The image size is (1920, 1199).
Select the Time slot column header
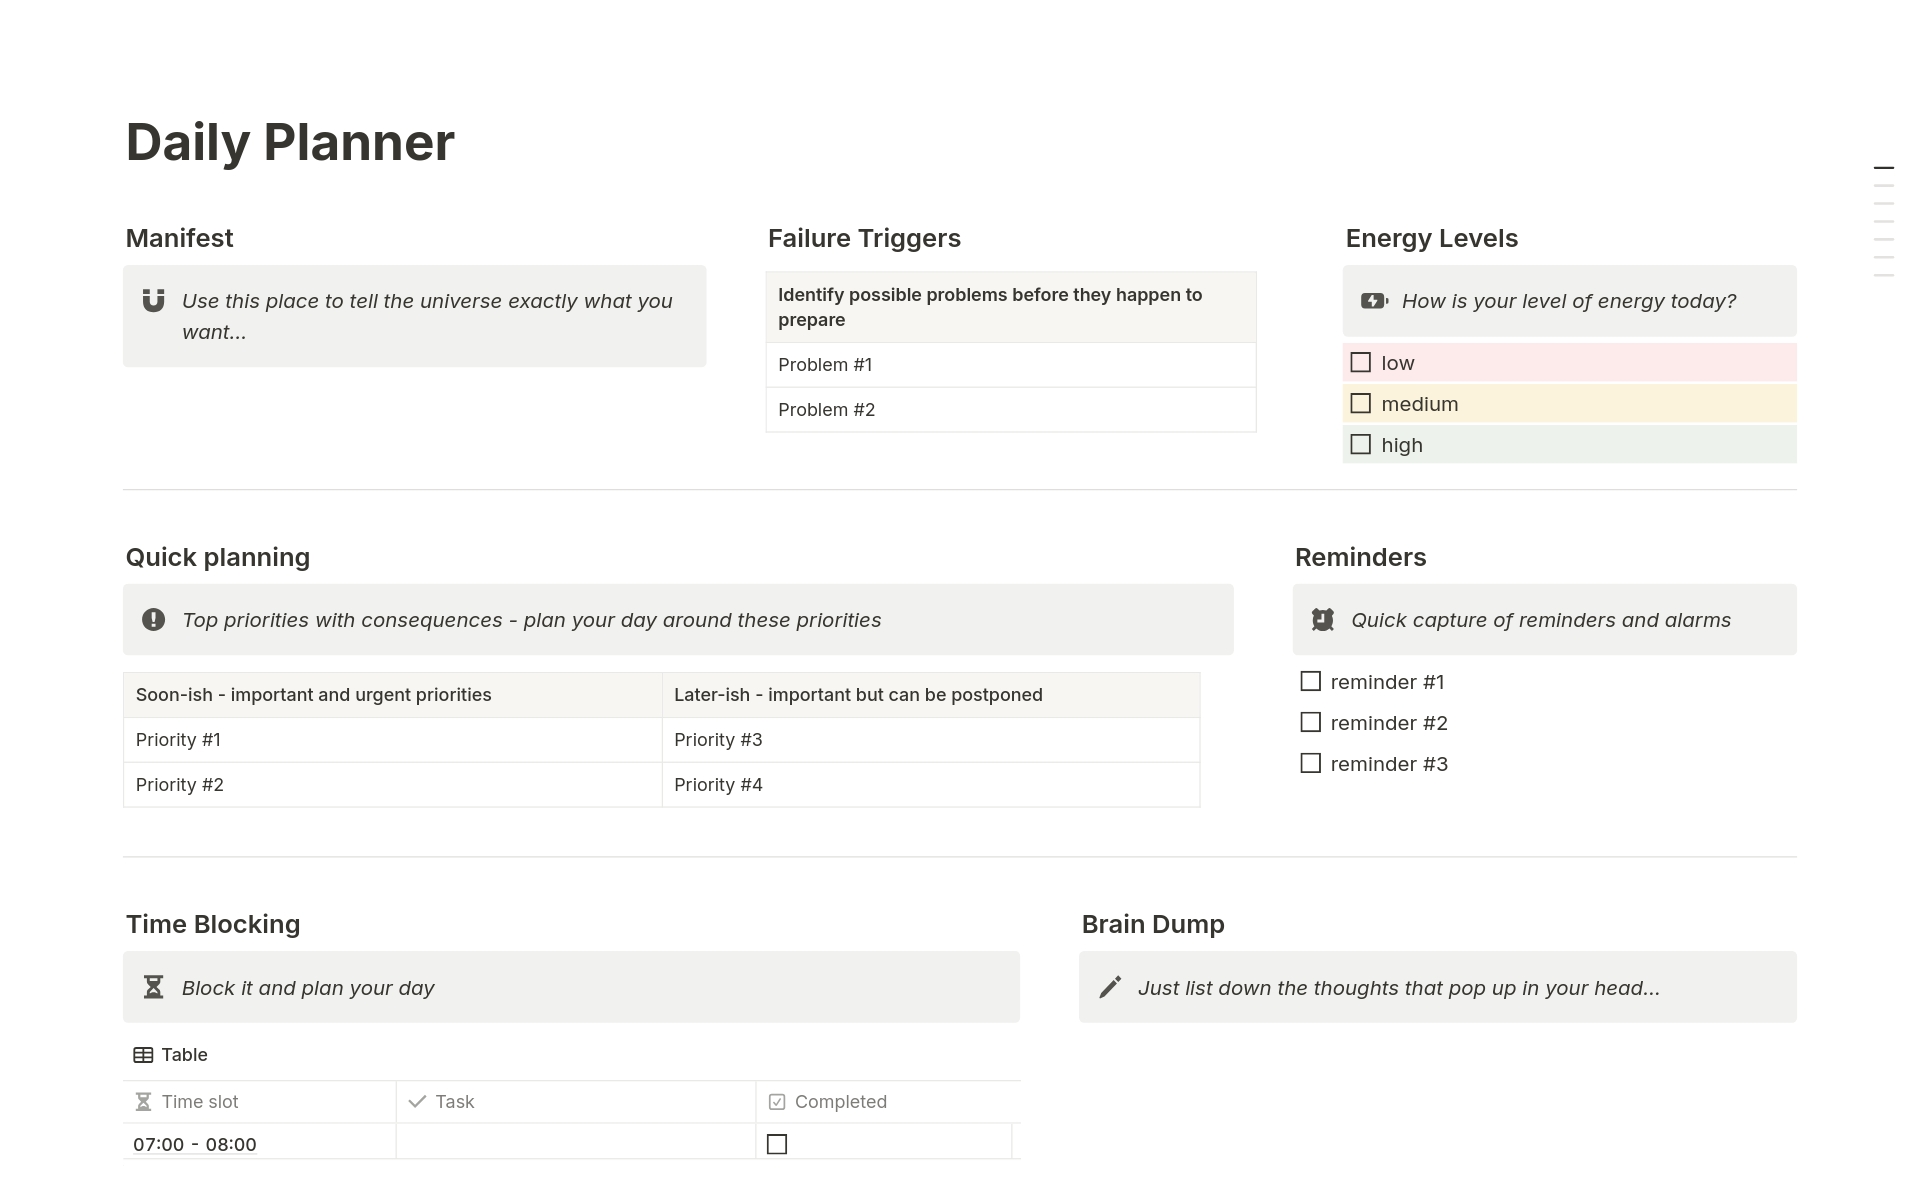tap(200, 1102)
